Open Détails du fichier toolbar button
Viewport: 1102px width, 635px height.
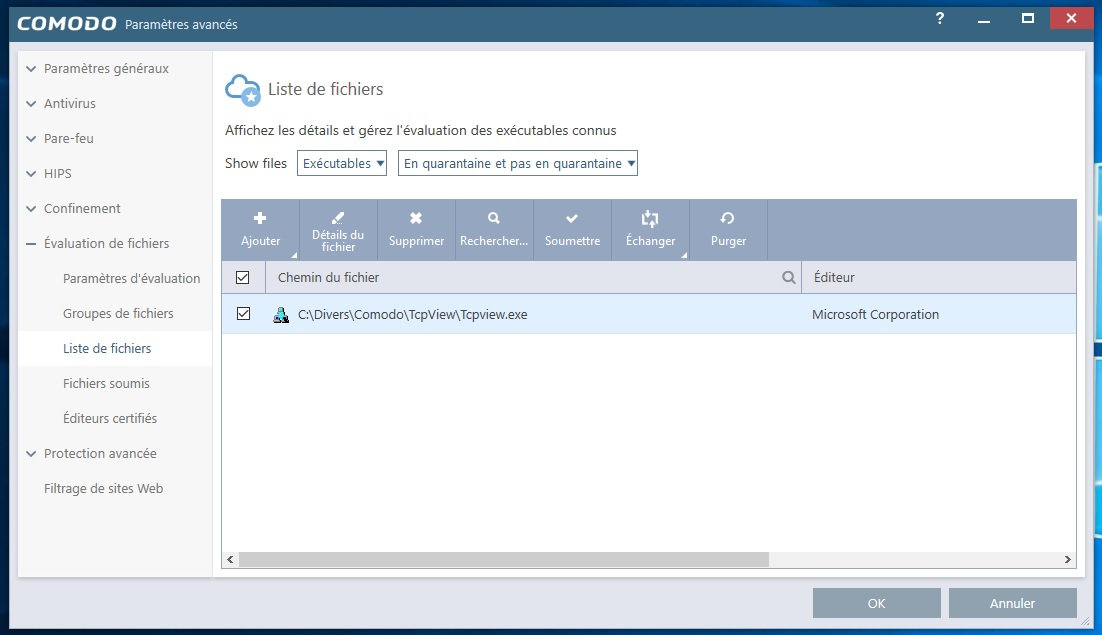point(338,230)
